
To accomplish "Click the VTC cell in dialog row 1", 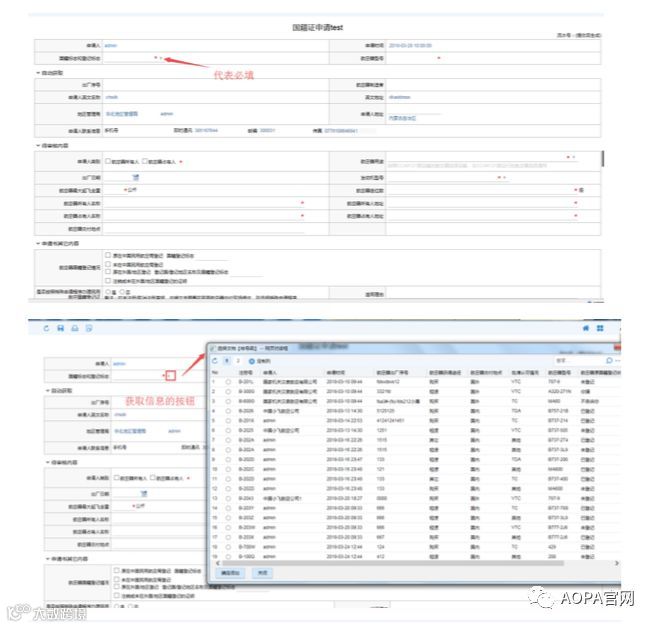I will pyautogui.click(x=516, y=382).
